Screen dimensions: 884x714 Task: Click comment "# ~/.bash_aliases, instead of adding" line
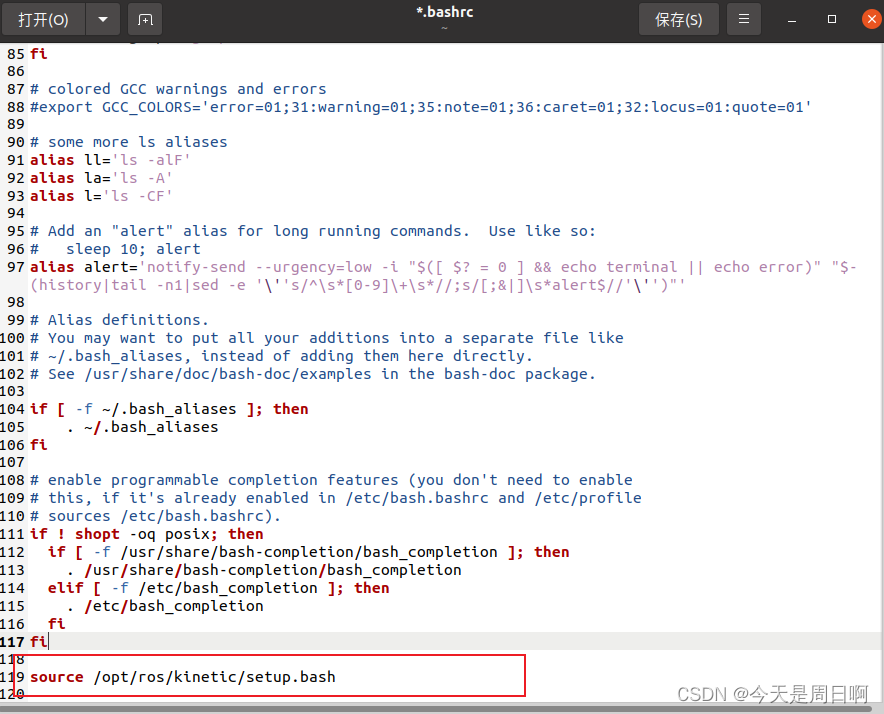pyautogui.click(x=281, y=356)
